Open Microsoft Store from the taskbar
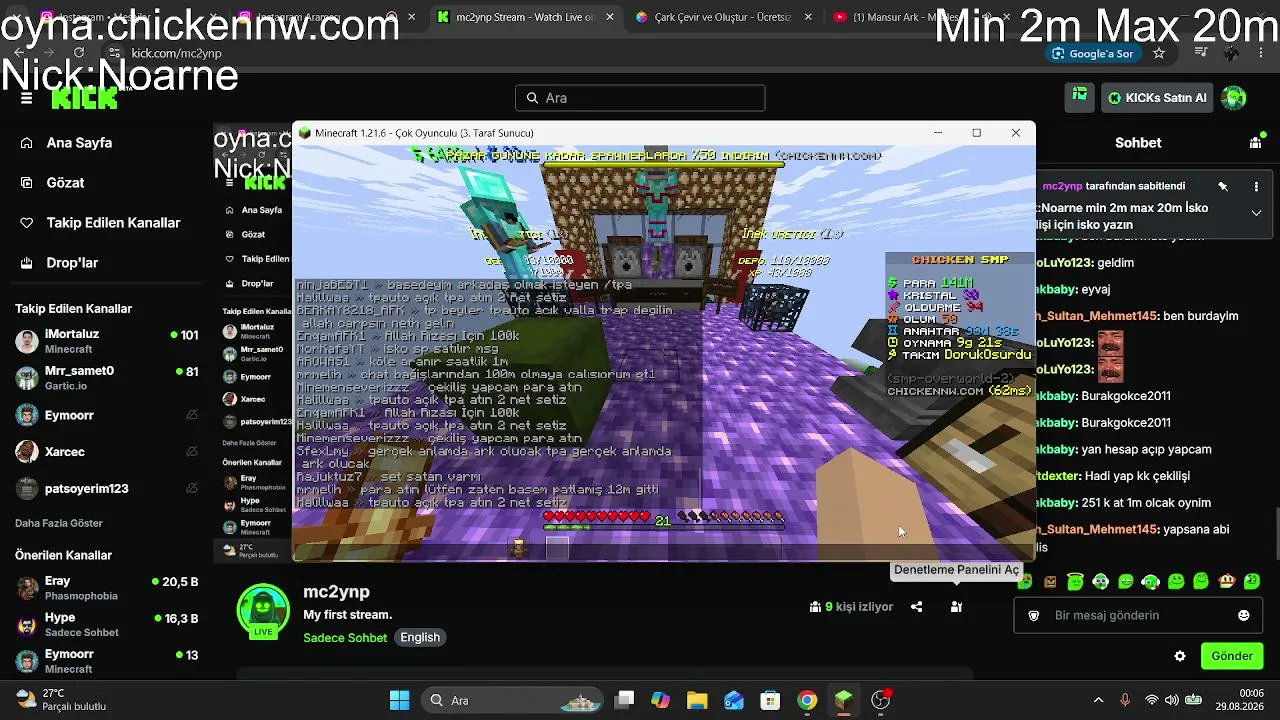 [x=770, y=700]
